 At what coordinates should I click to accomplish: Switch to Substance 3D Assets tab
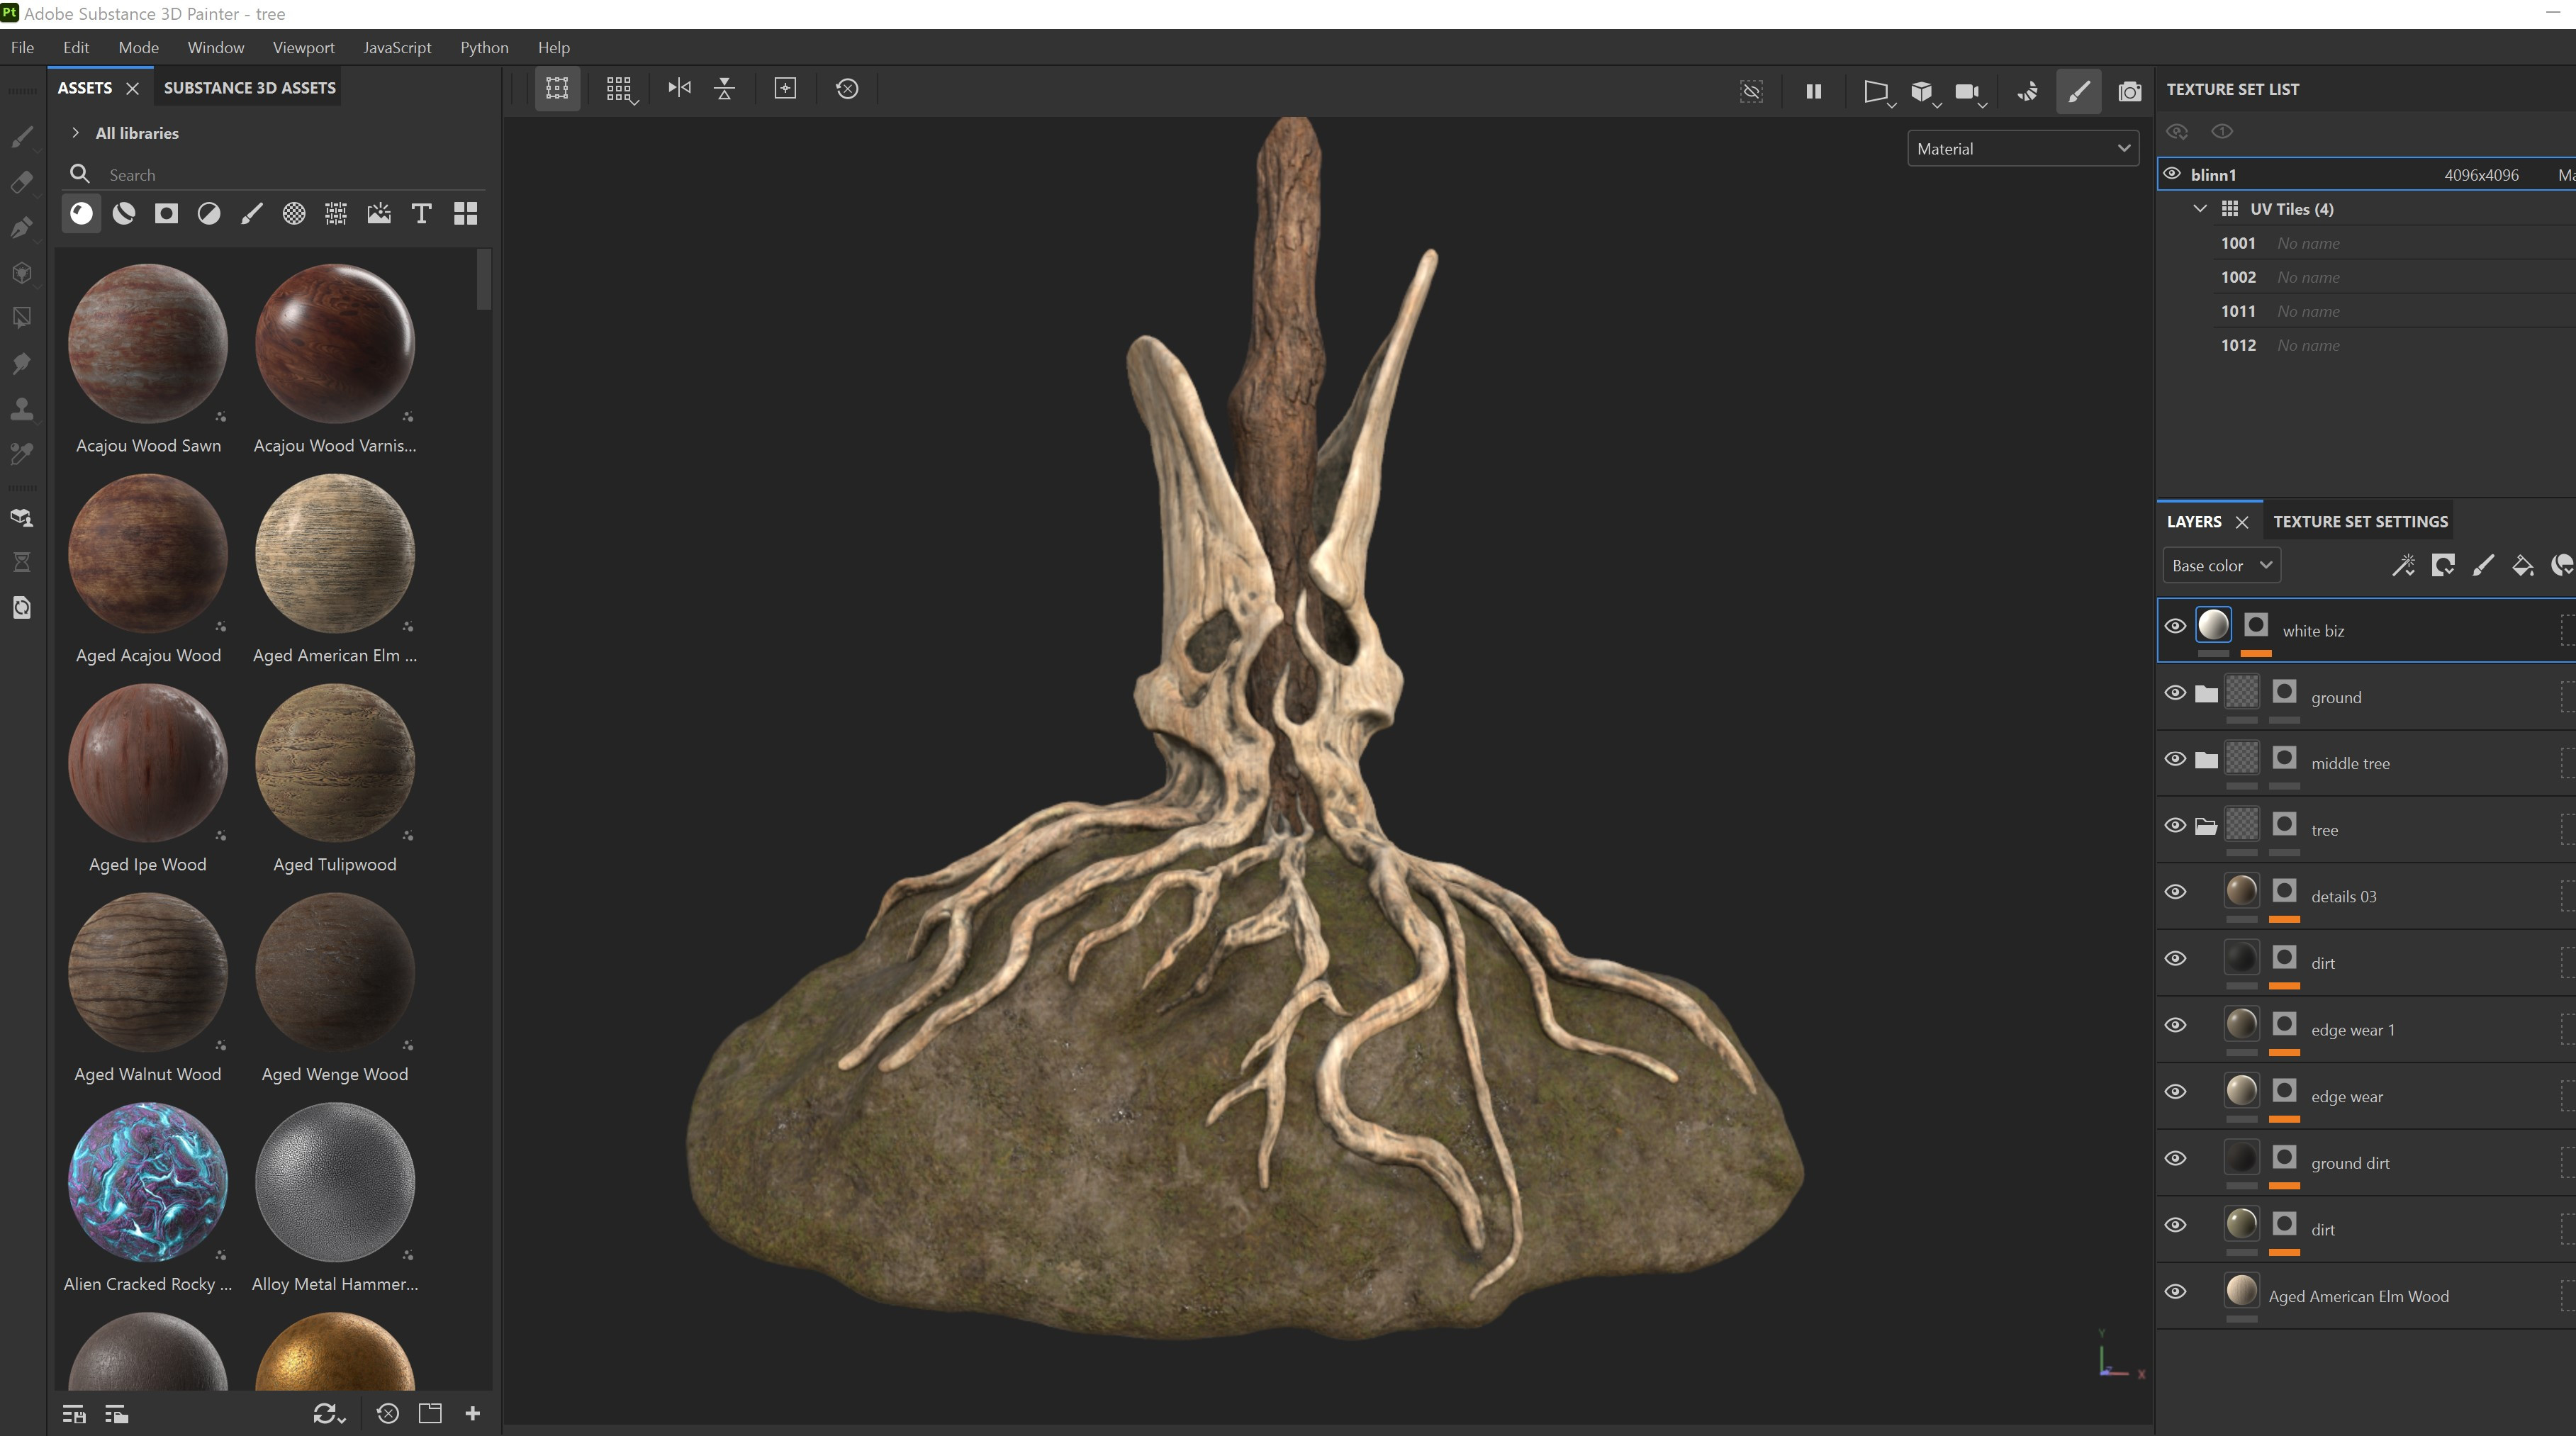click(249, 88)
